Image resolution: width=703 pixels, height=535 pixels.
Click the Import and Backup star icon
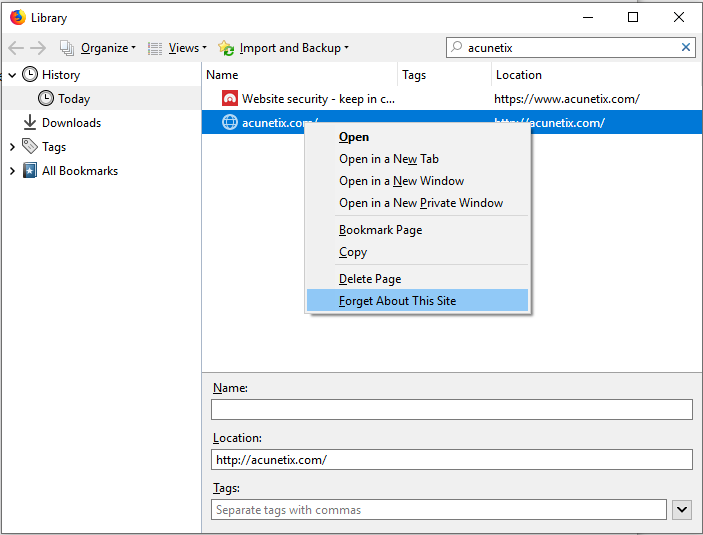tap(226, 48)
